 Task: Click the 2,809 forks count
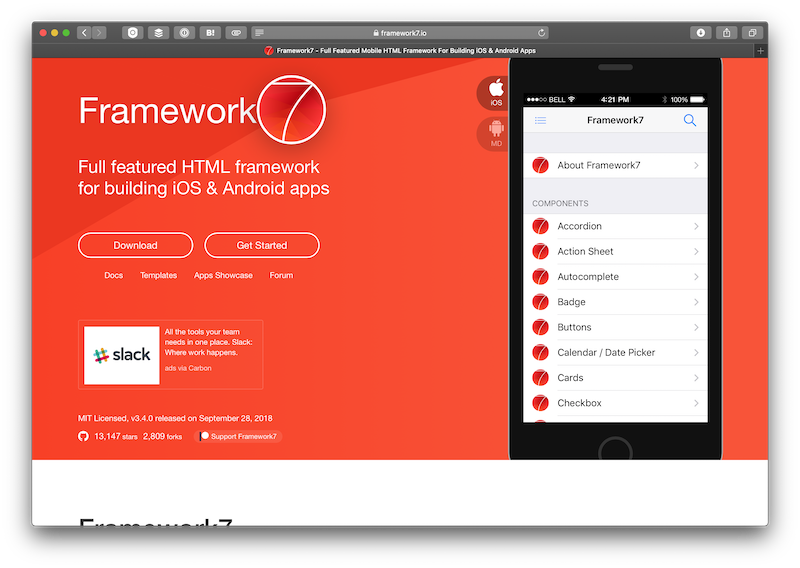162,436
